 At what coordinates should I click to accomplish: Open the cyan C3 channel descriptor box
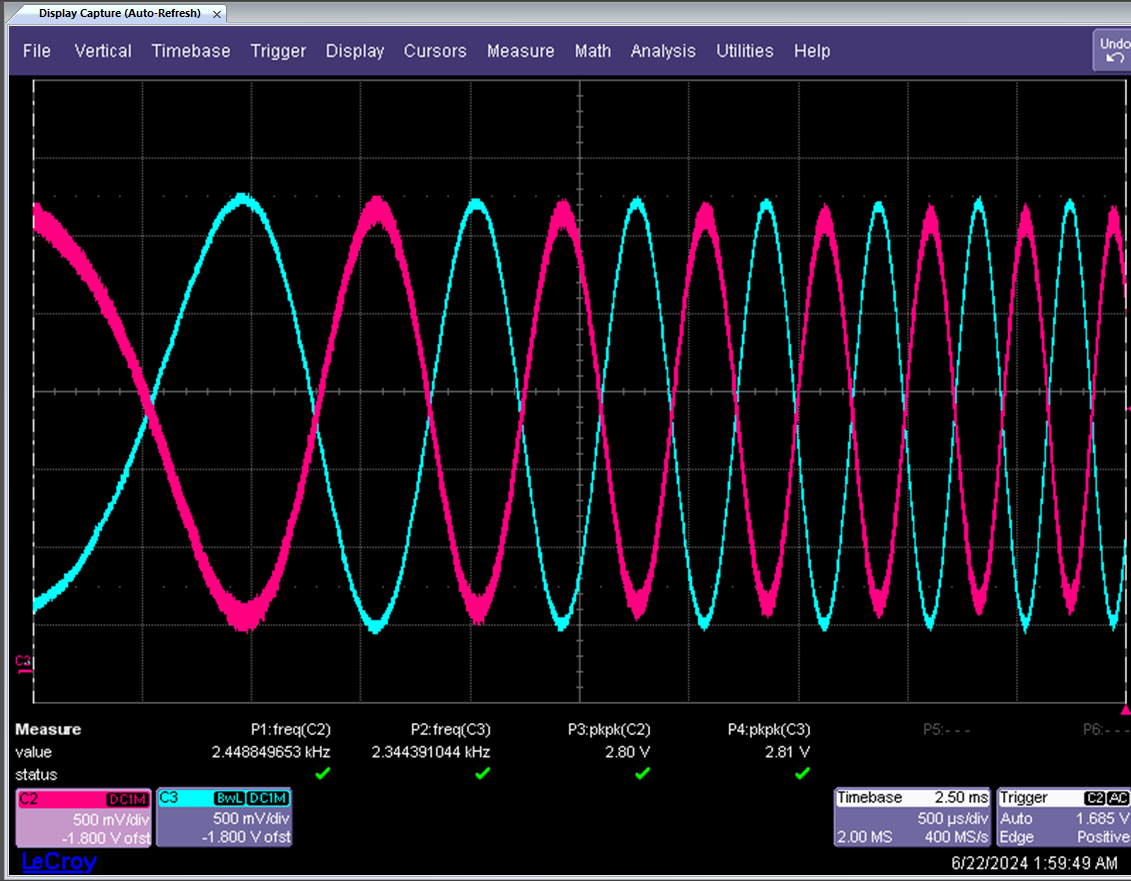click(x=224, y=818)
